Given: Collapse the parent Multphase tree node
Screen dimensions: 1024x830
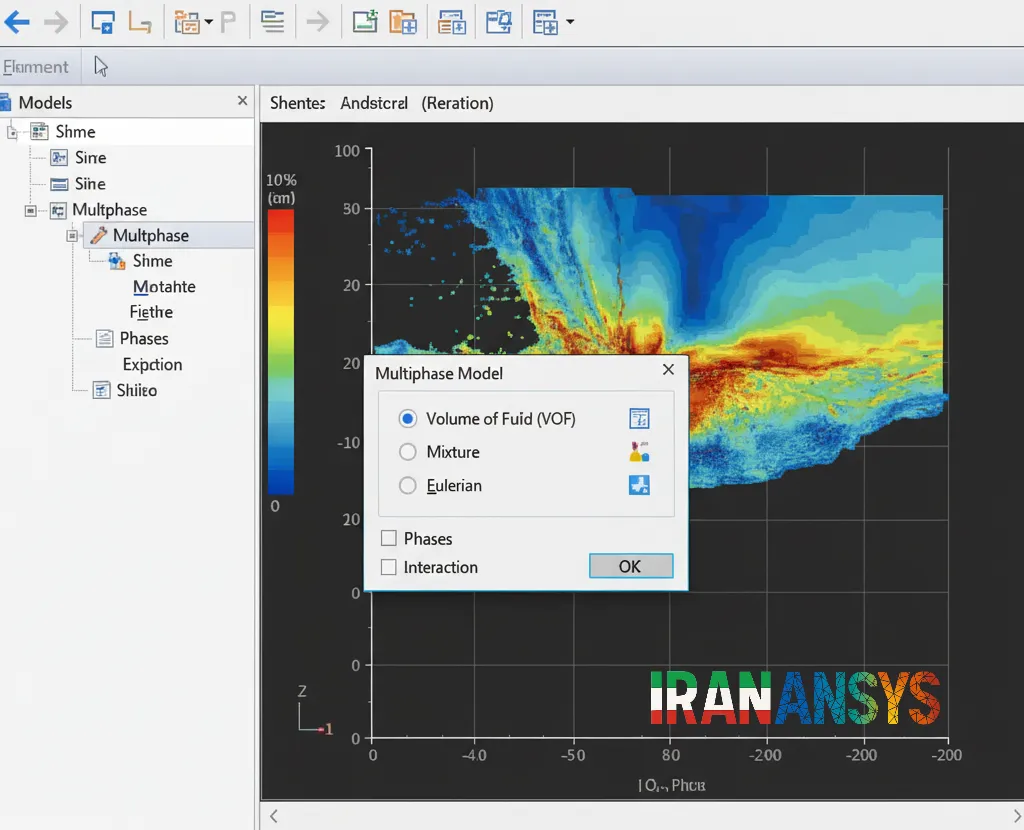Looking at the screenshot, I should point(30,210).
